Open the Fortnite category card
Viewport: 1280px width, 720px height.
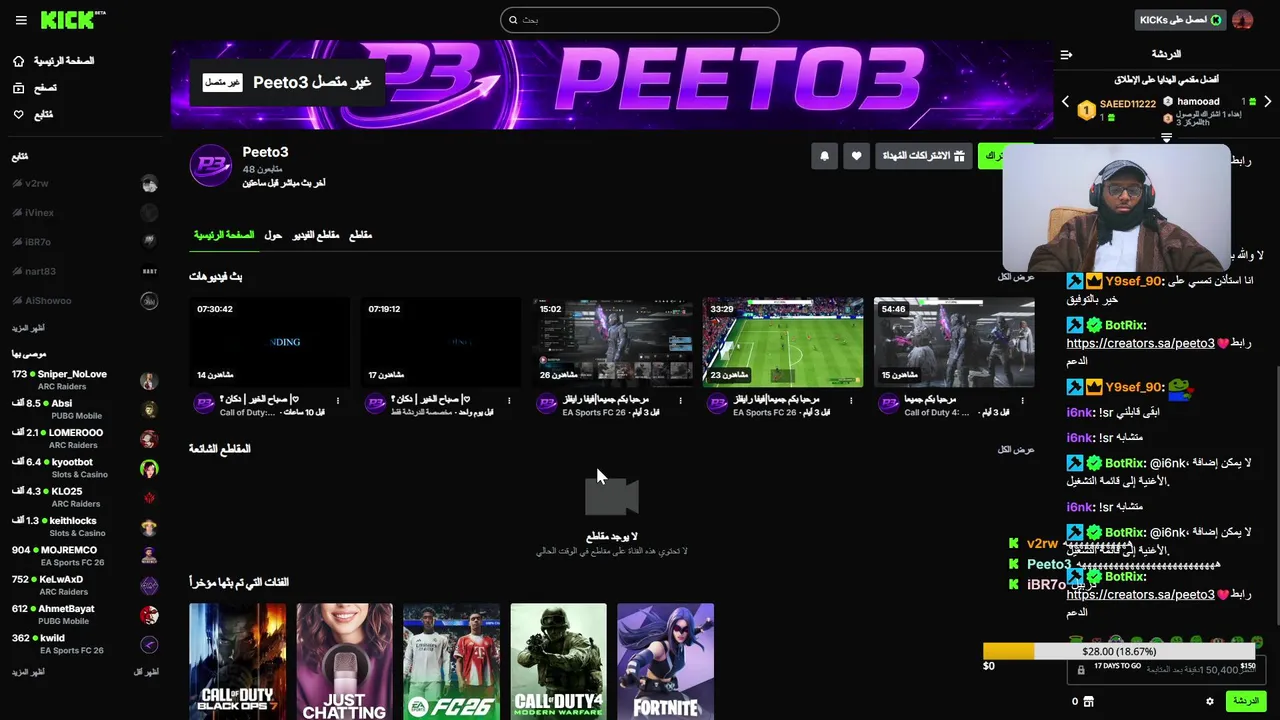665,661
